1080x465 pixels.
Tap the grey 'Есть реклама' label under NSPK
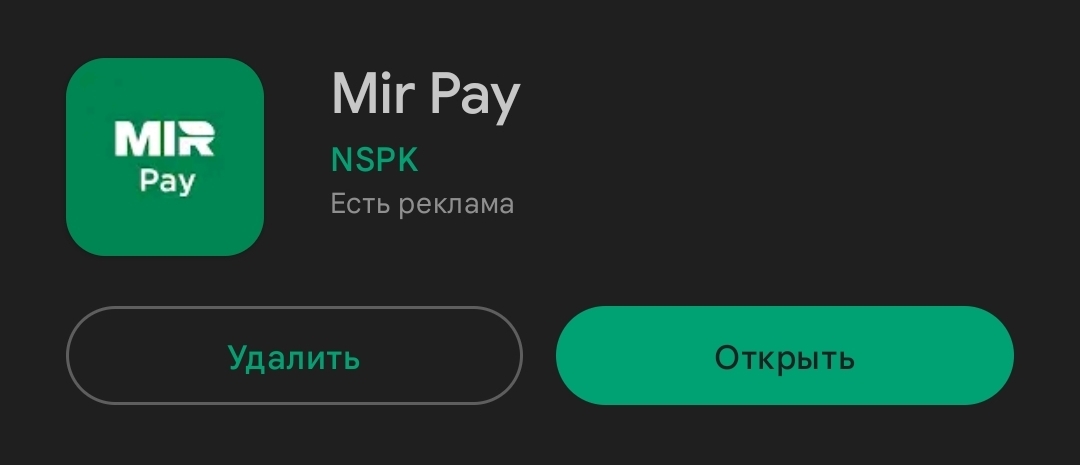pos(422,204)
